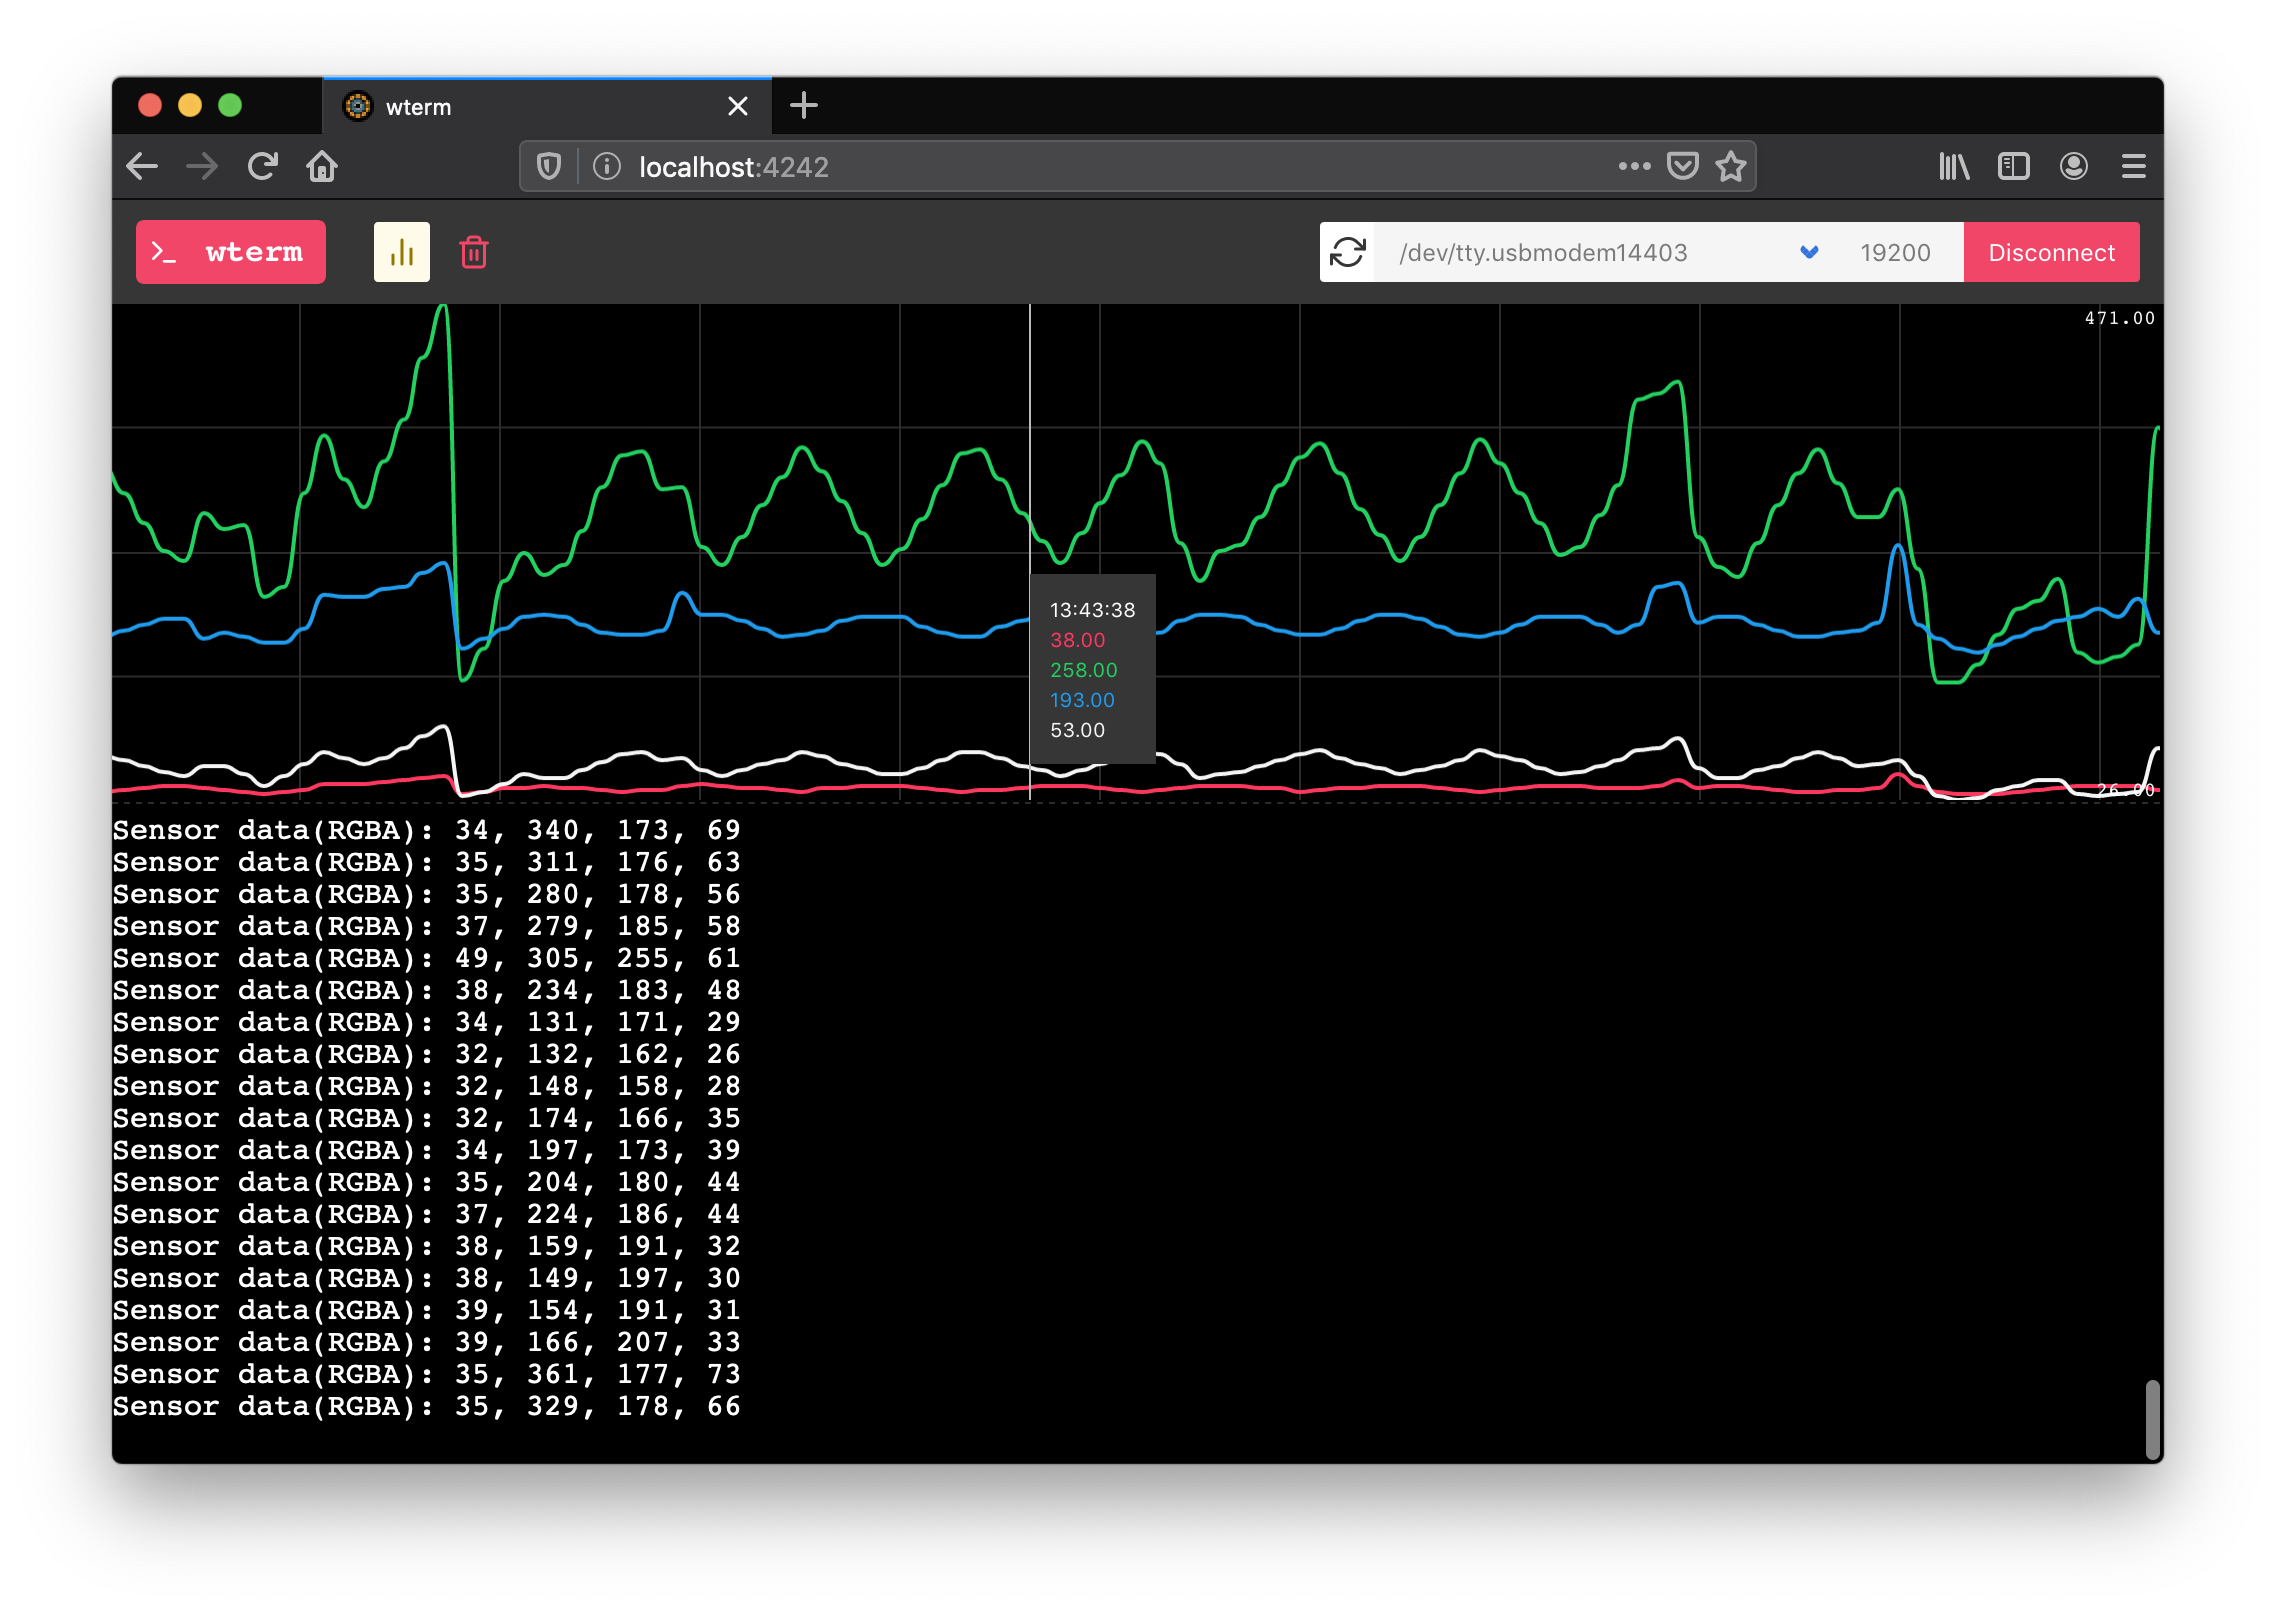This screenshot has height=1612, width=2276.
Task: Open the Library bookshelf icon
Action: point(1953,166)
